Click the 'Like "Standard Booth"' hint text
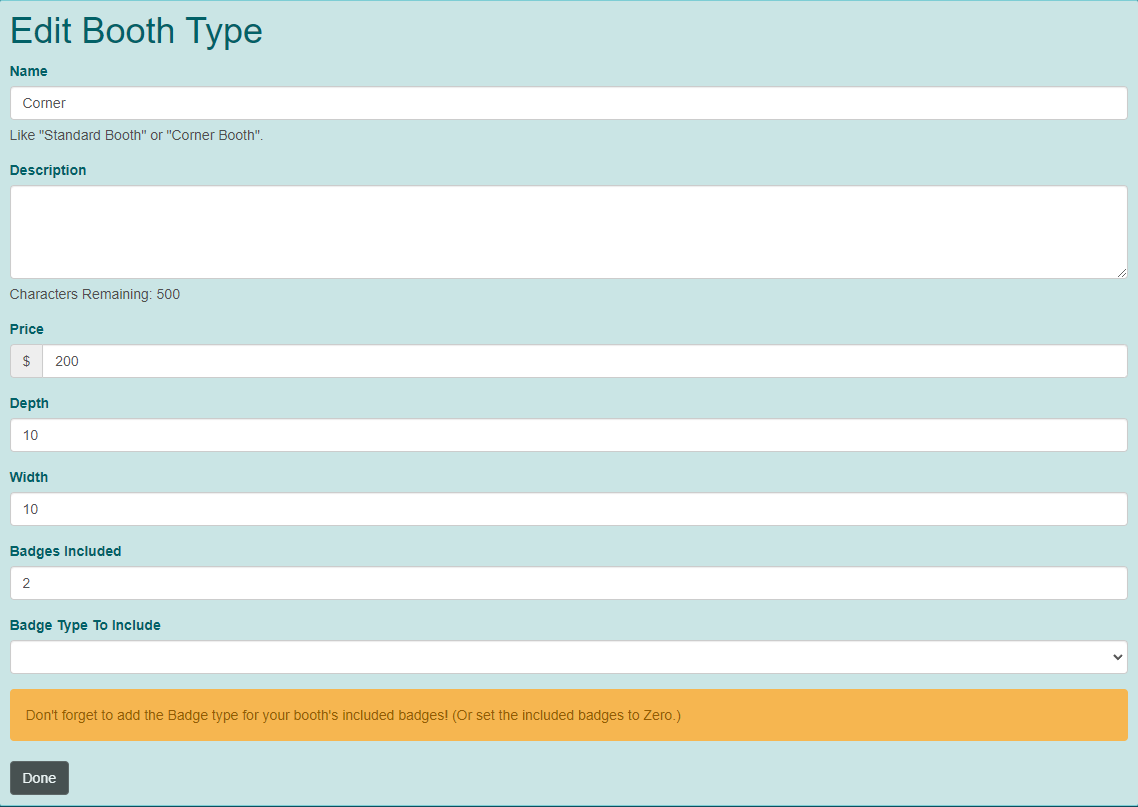Screen dimensions: 1138x807 (x=136, y=135)
